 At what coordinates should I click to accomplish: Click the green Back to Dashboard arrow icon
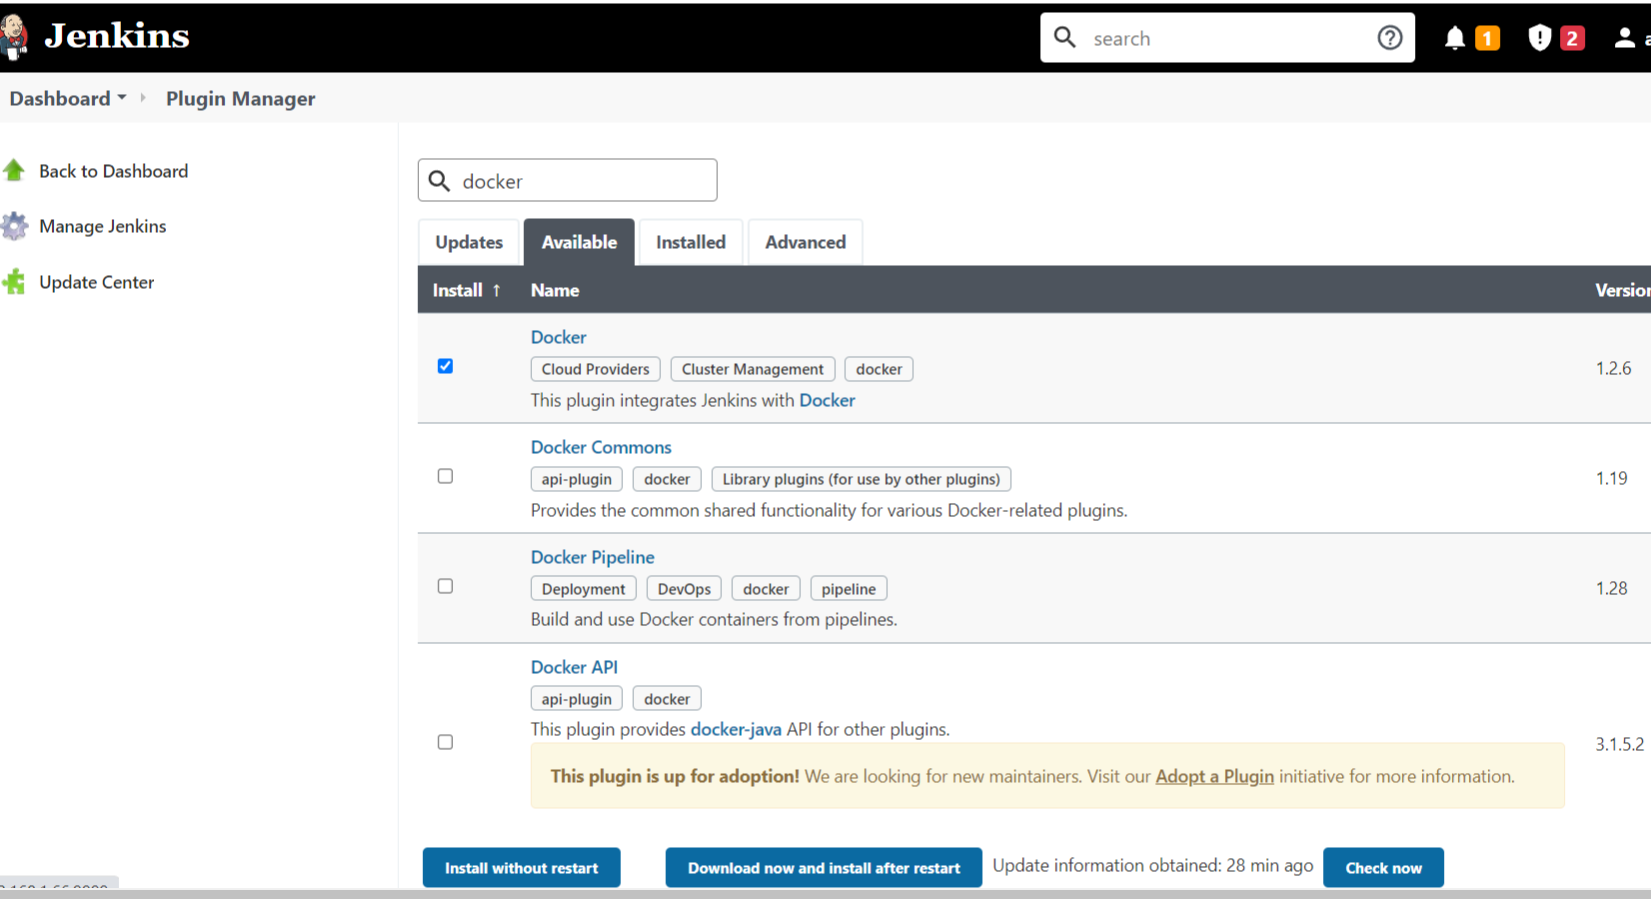[14, 171]
